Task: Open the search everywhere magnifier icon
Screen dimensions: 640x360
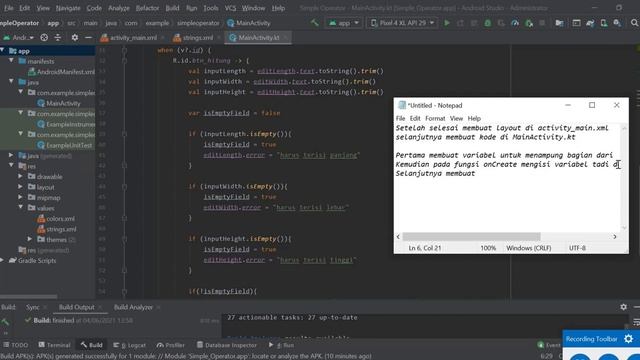Action: pyautogui.click(x=634, y=23)
